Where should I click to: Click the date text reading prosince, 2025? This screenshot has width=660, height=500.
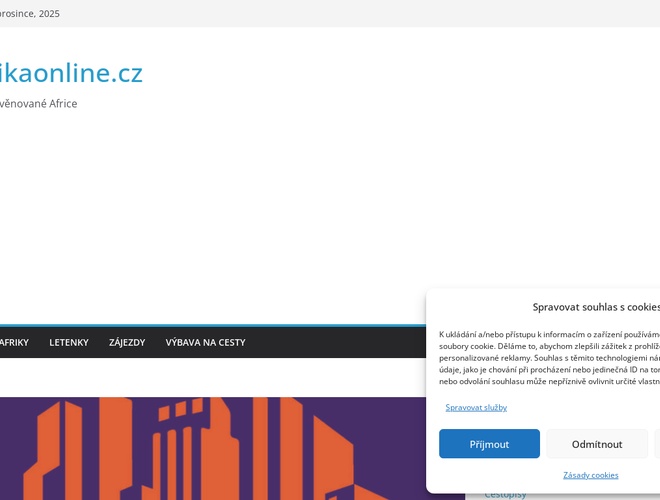[x=29, y=13]
